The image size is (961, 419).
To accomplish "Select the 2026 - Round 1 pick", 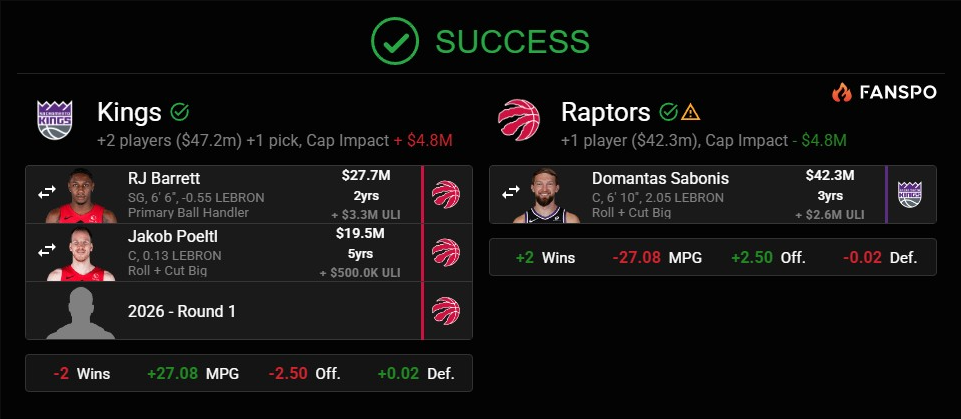I will [182, 311].
